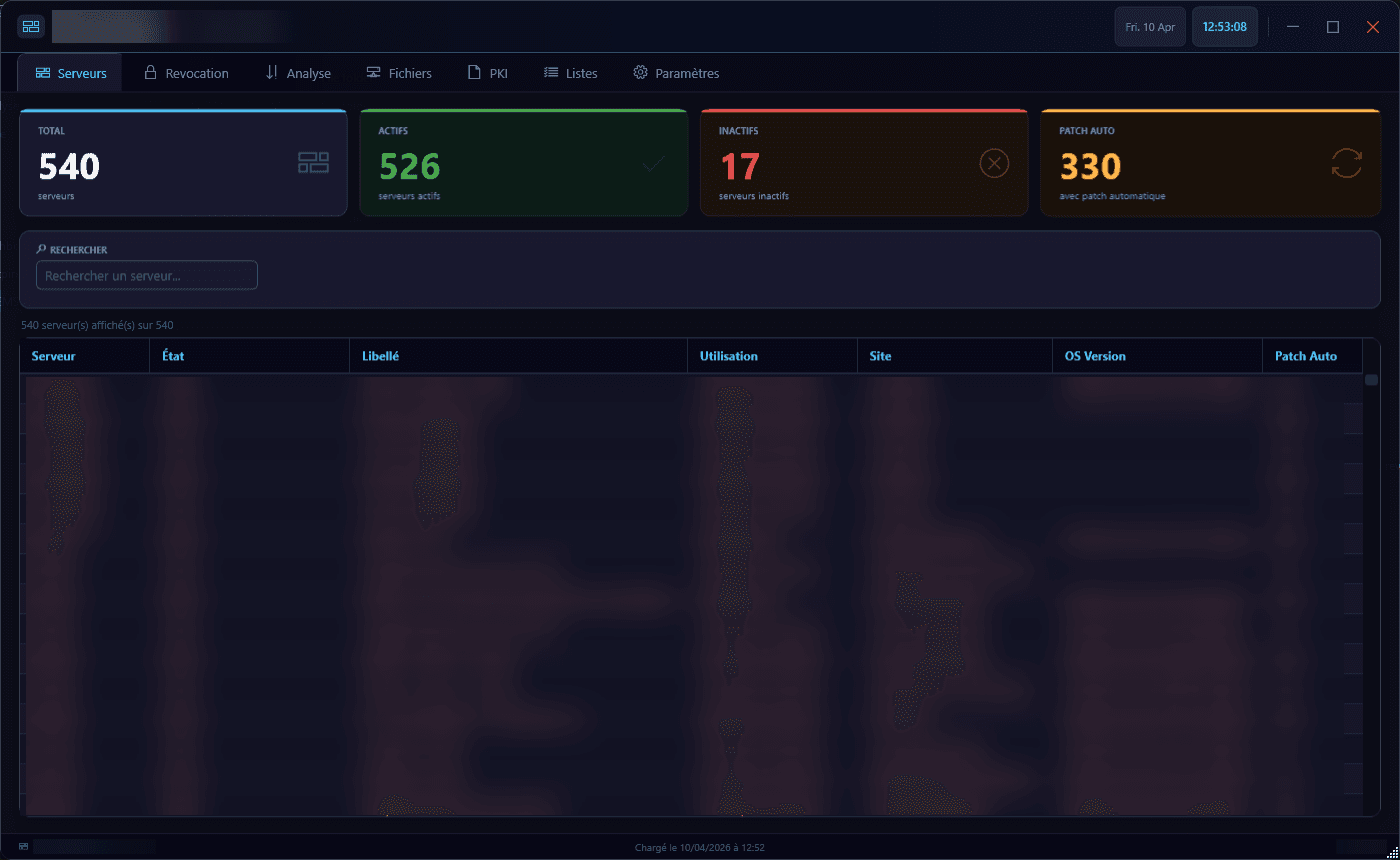Click the servers grid icon on the Total card
This screenshot has width=1400, height=860.
pos(312,163)
